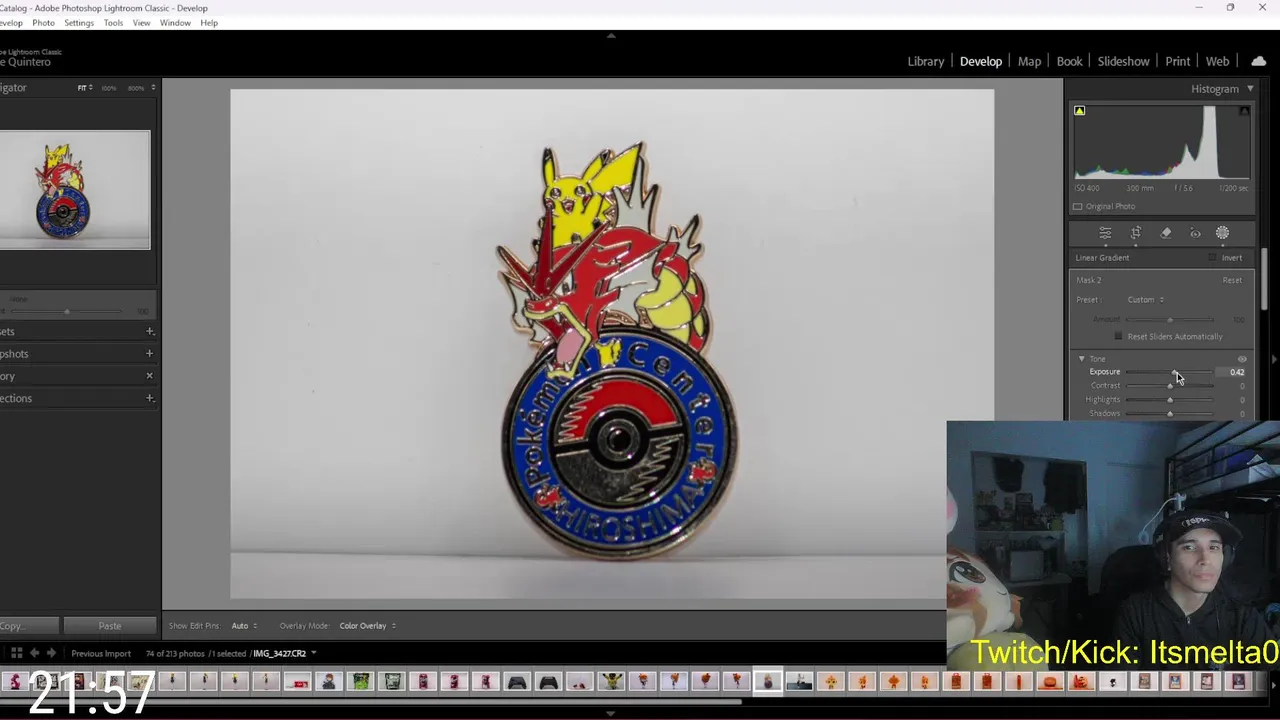Clear history with the X icon

149,376
